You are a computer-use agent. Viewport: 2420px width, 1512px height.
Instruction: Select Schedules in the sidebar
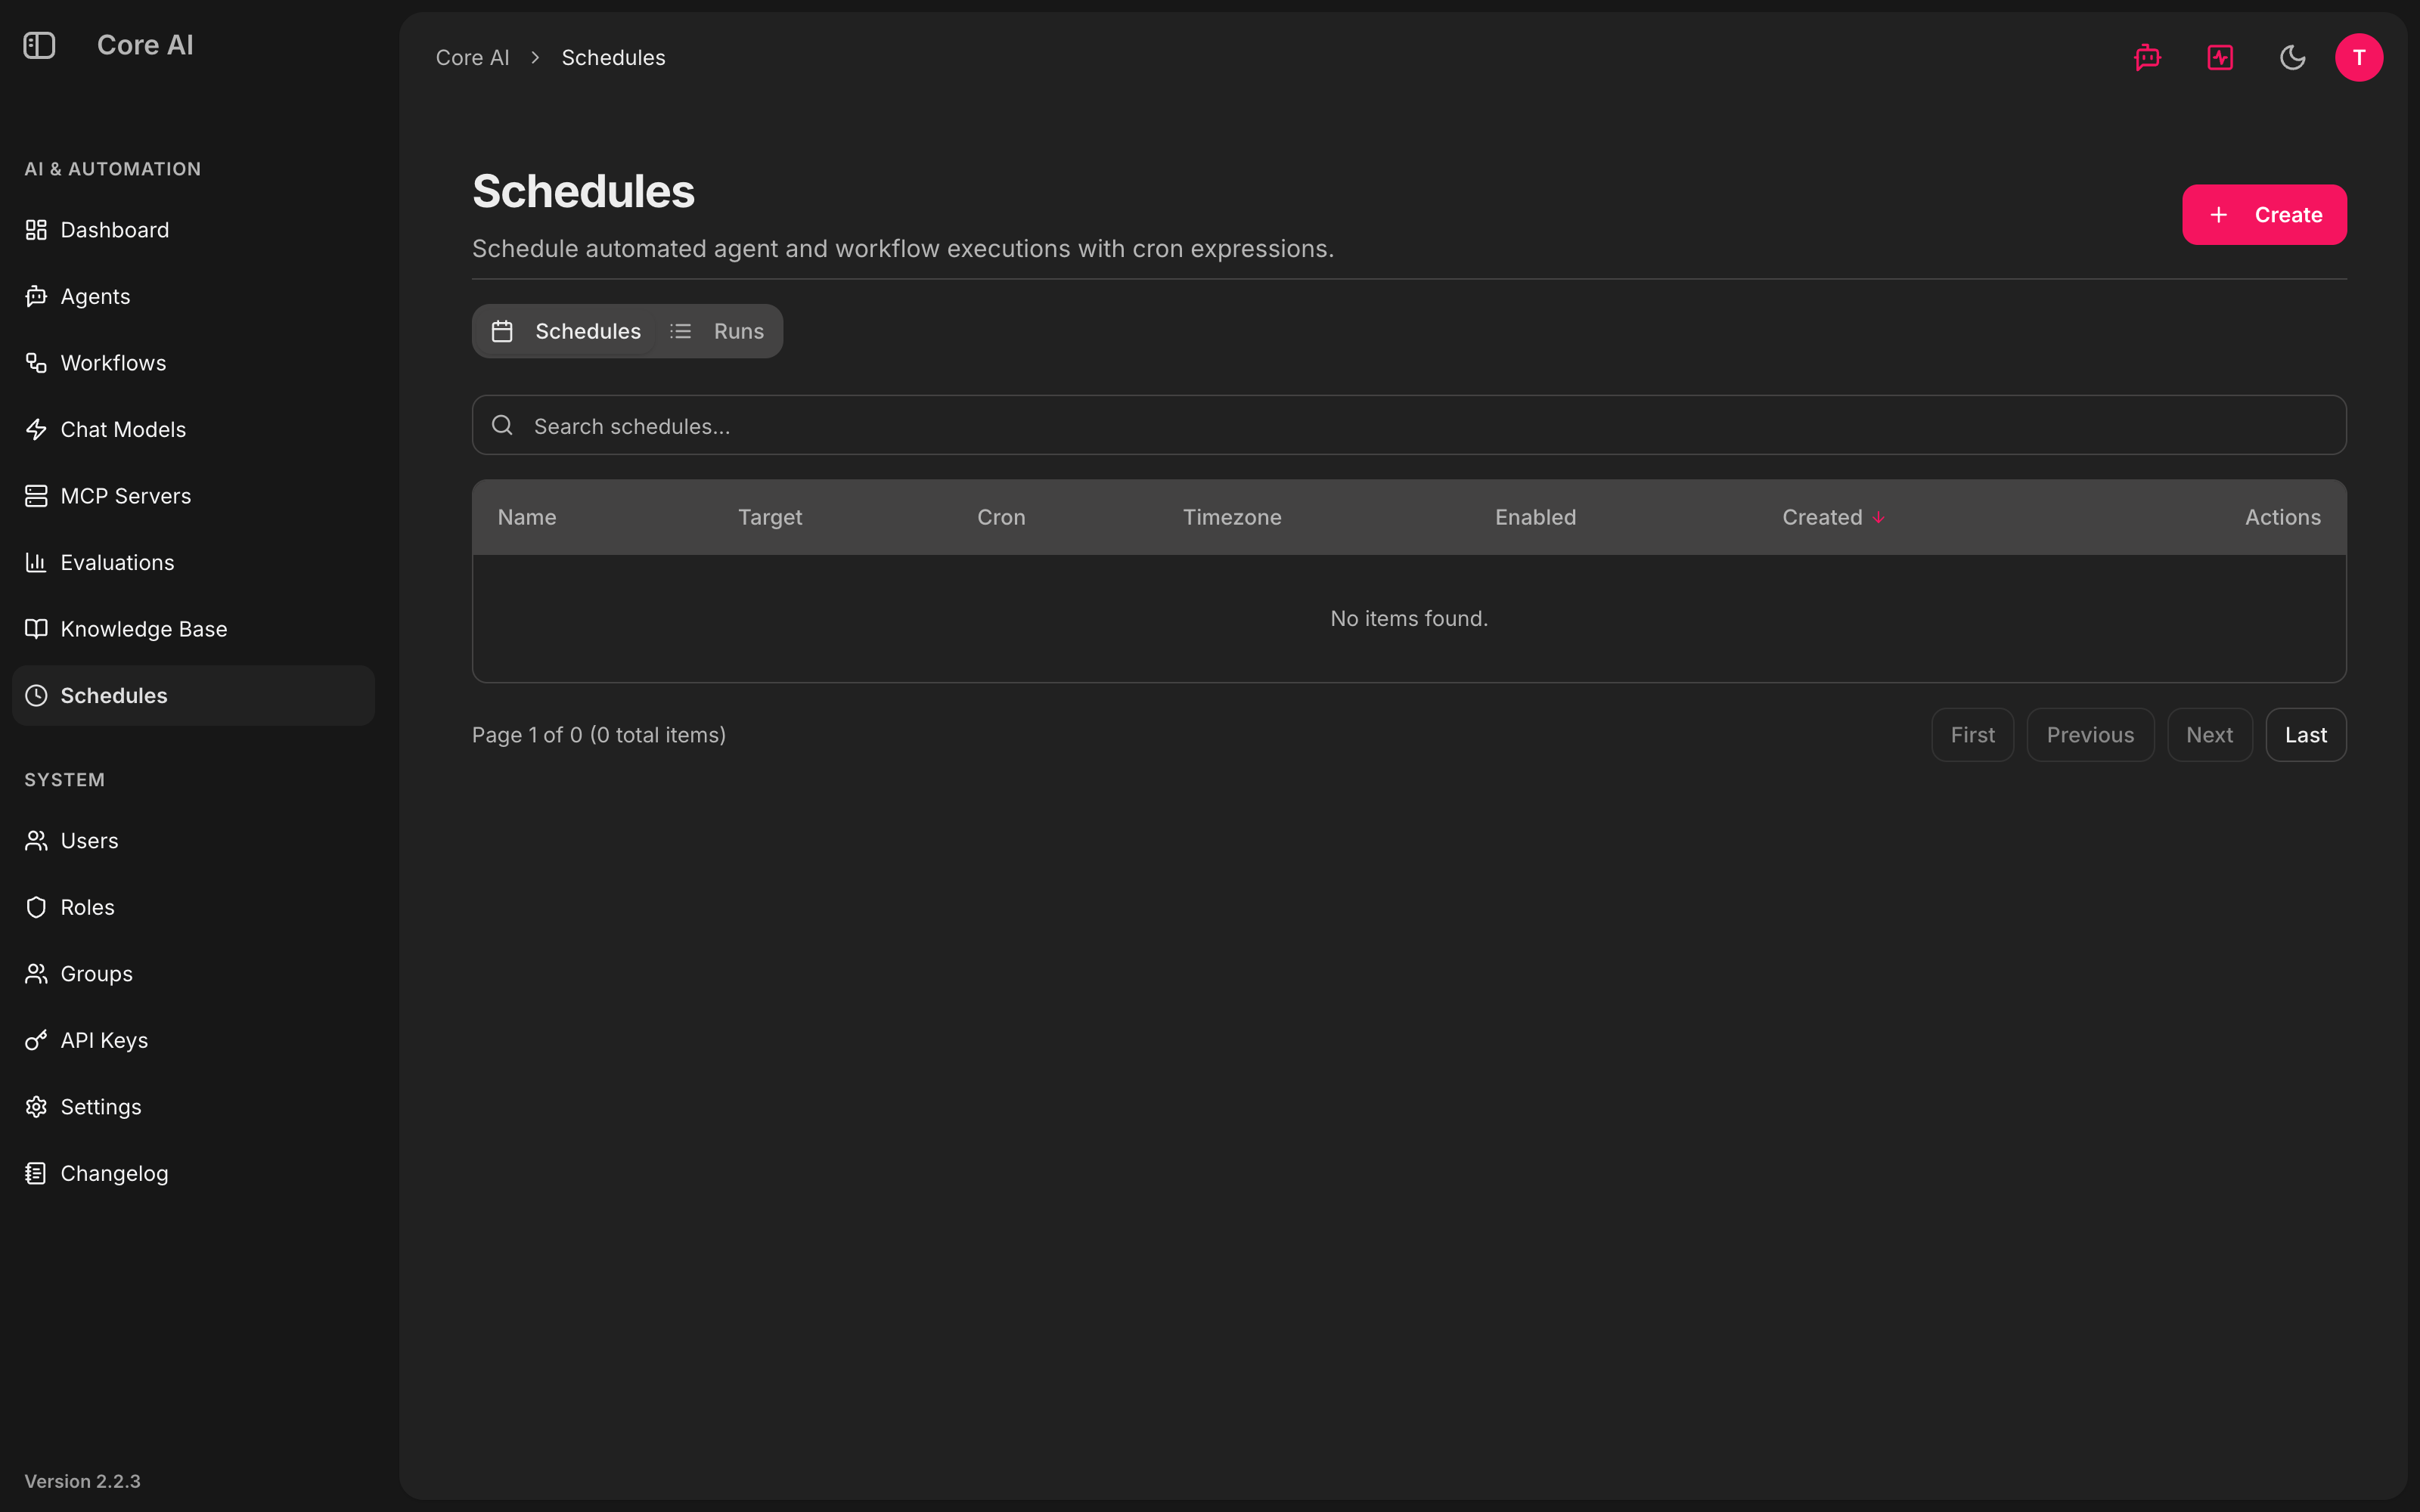(x=193, y=695)
